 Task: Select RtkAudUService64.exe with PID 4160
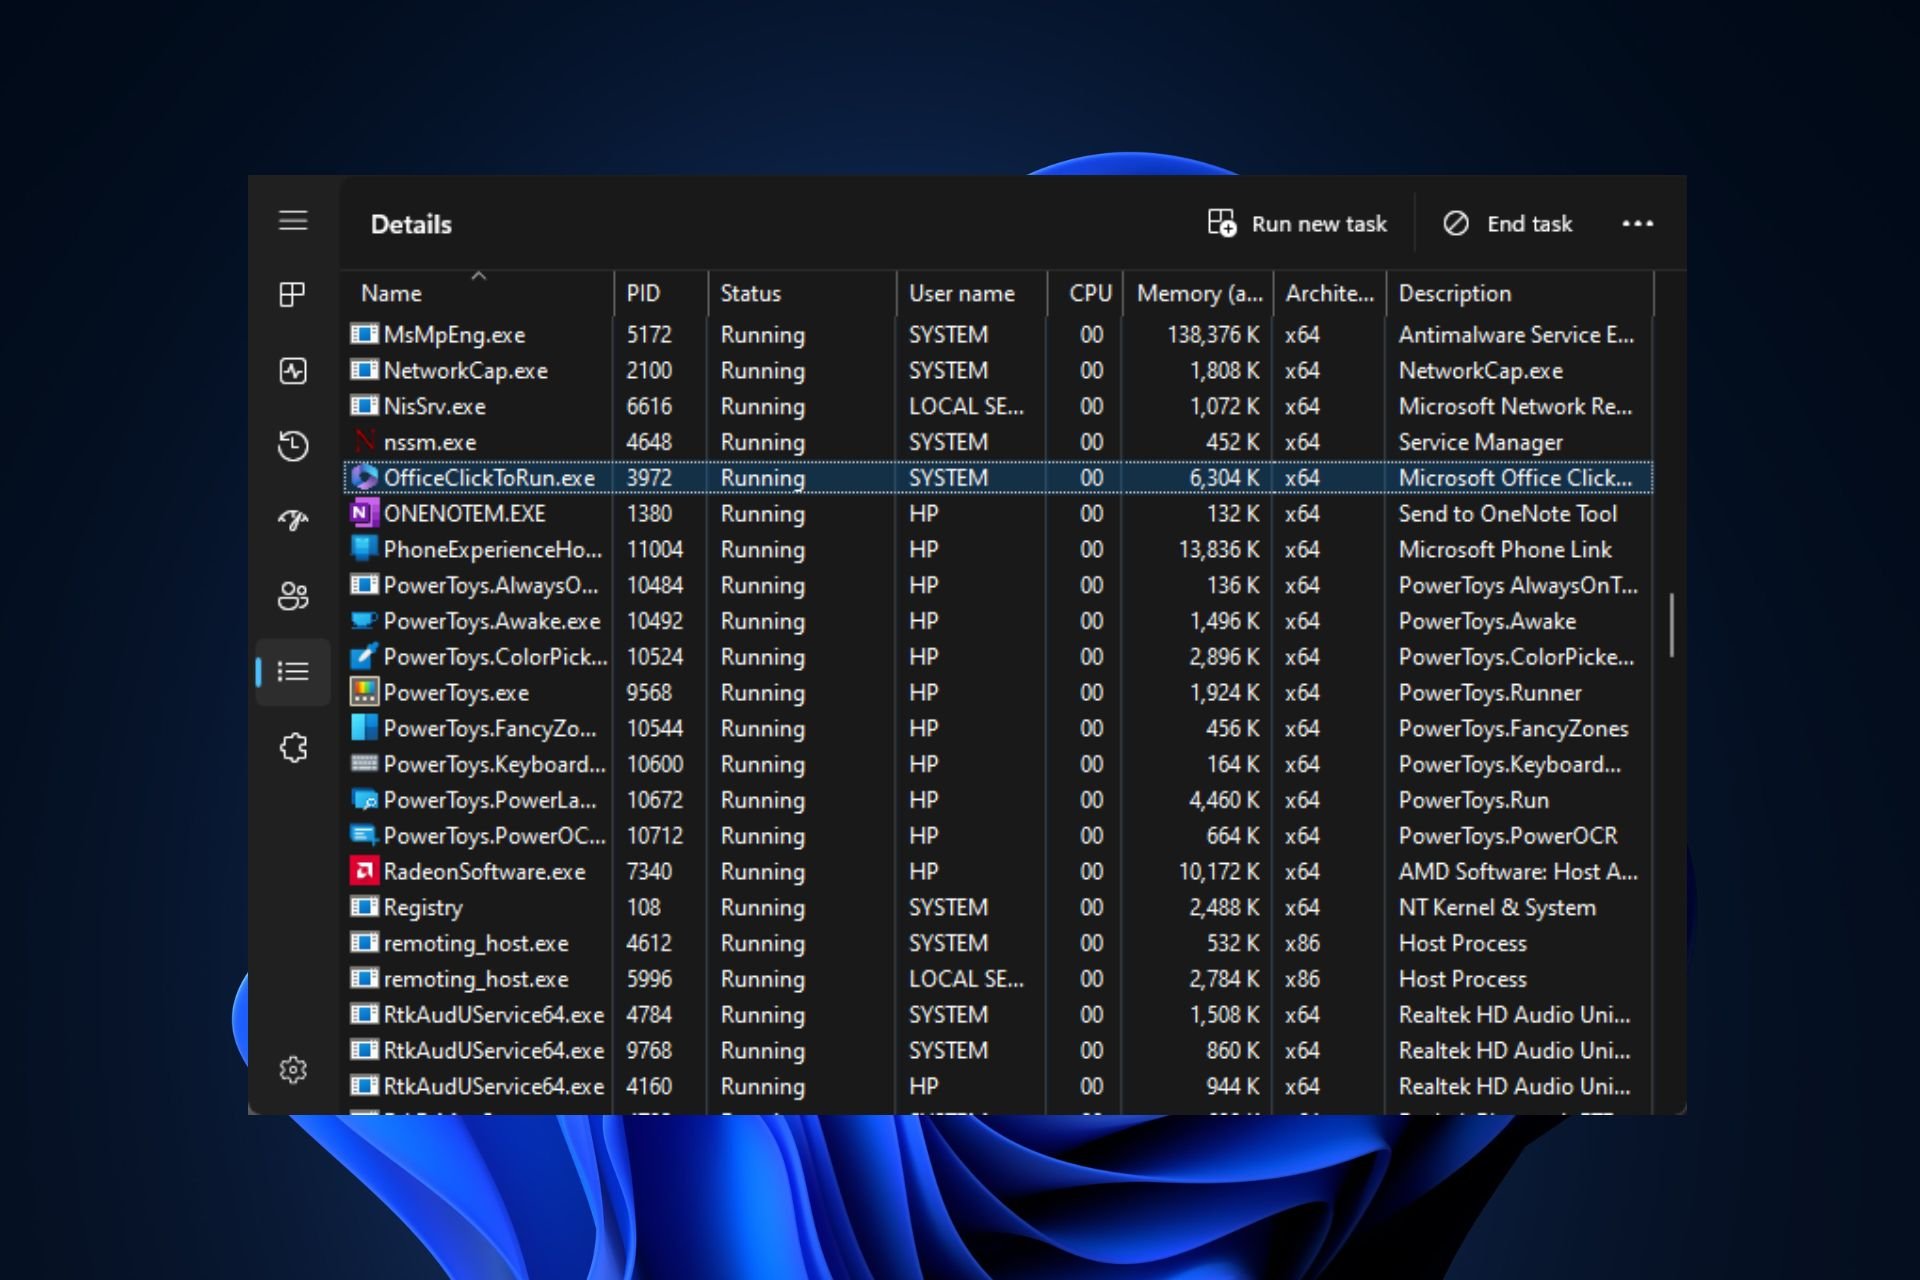coord(494,1086)
